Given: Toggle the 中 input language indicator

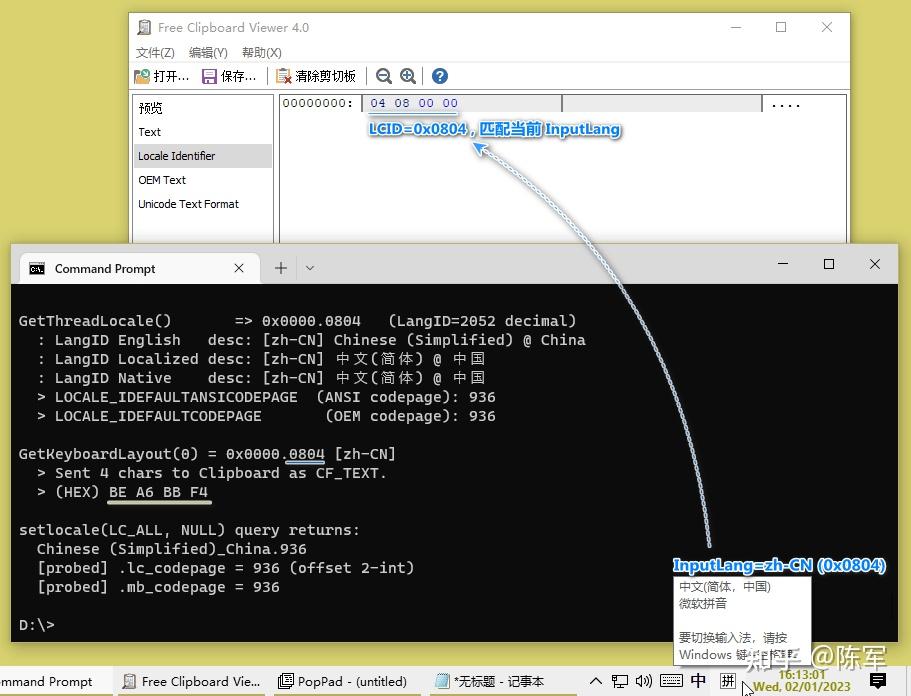Looking at the screenshot, I should [697, 681].
